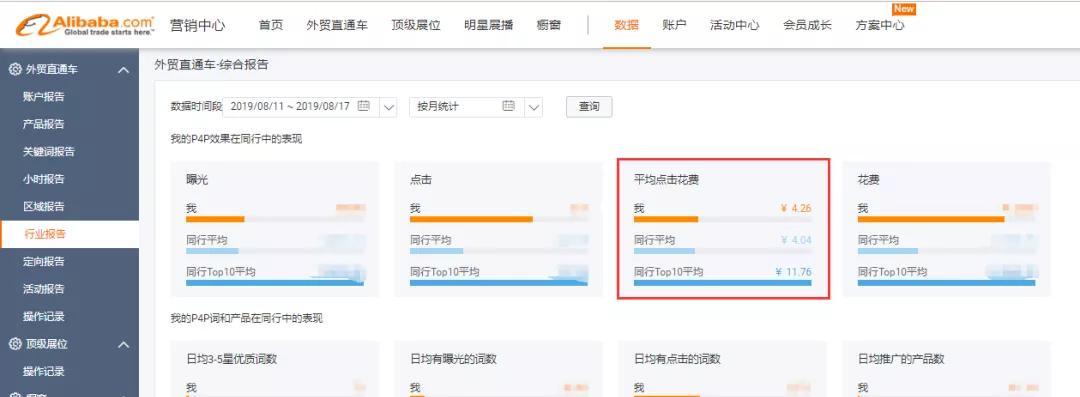
Task: Open 账户 navigation item
Action: click(x=674, y=26)
